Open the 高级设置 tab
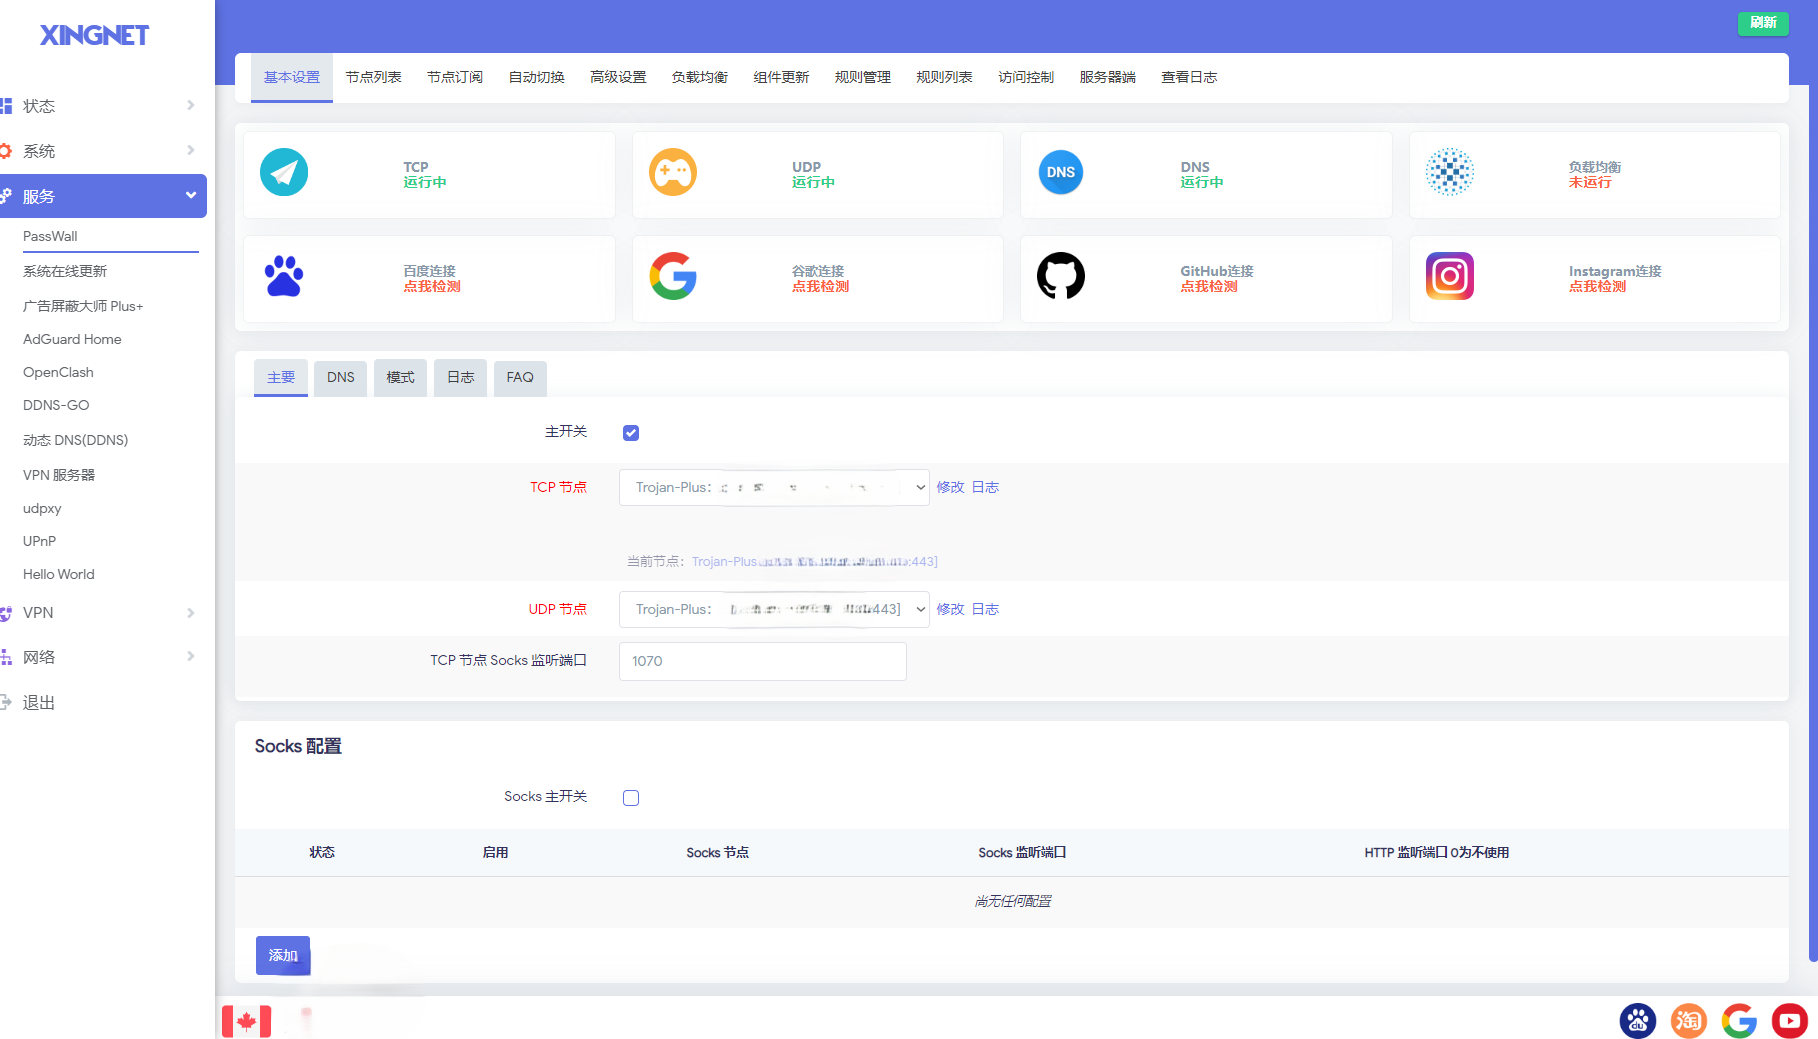This screenshot has height=1039, width=1818. tap(618, 77)
